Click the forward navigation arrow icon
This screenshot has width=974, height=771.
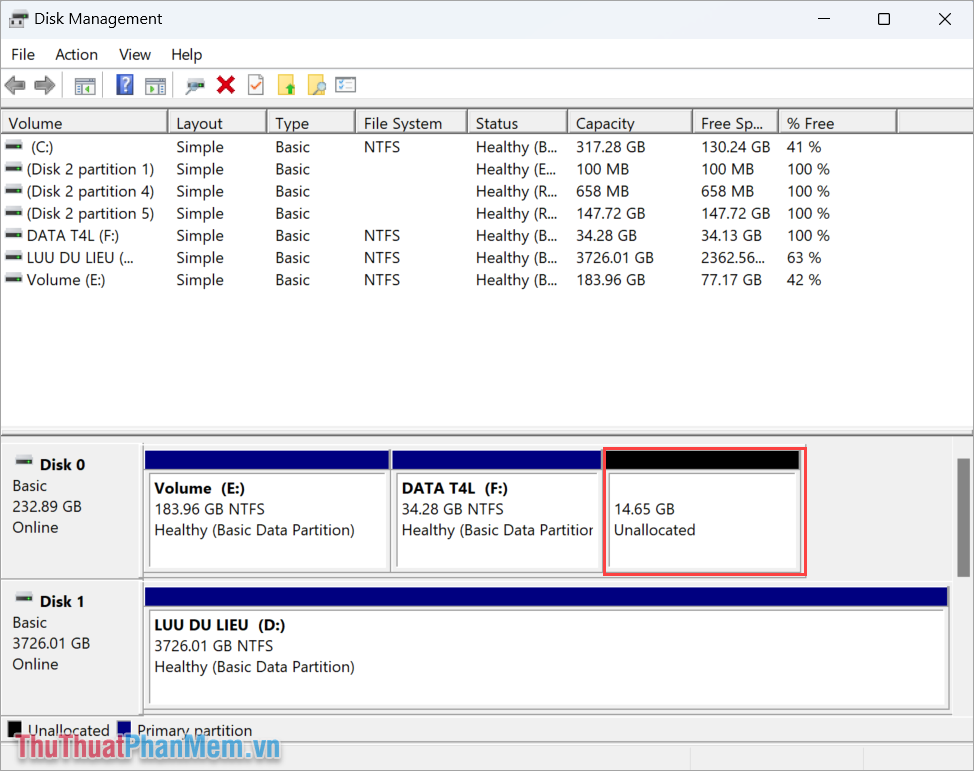45,85
